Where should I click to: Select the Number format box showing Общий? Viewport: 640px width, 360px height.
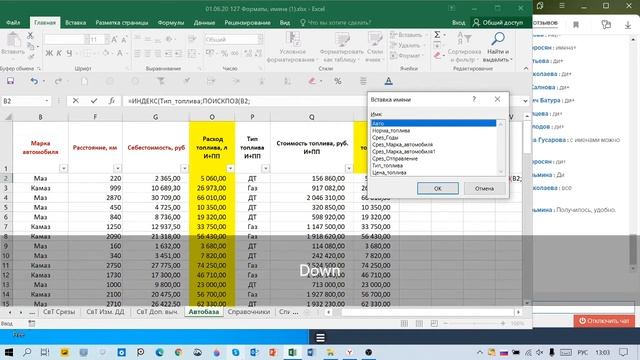click(x=233, y=39)
